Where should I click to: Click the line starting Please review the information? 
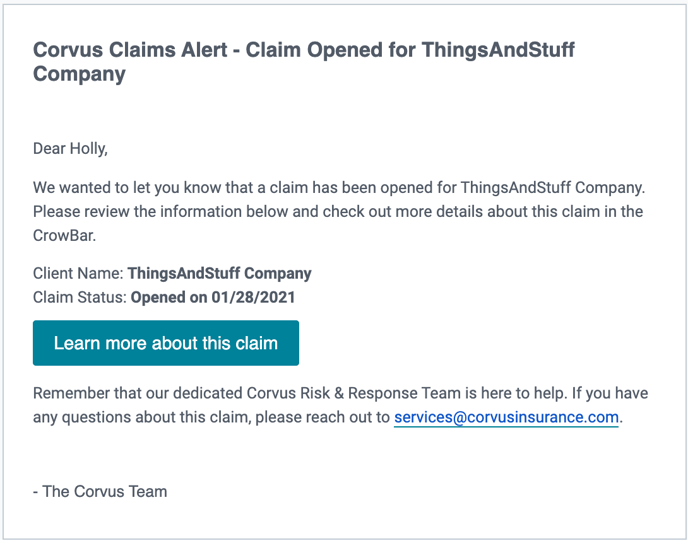coord(338,211)
